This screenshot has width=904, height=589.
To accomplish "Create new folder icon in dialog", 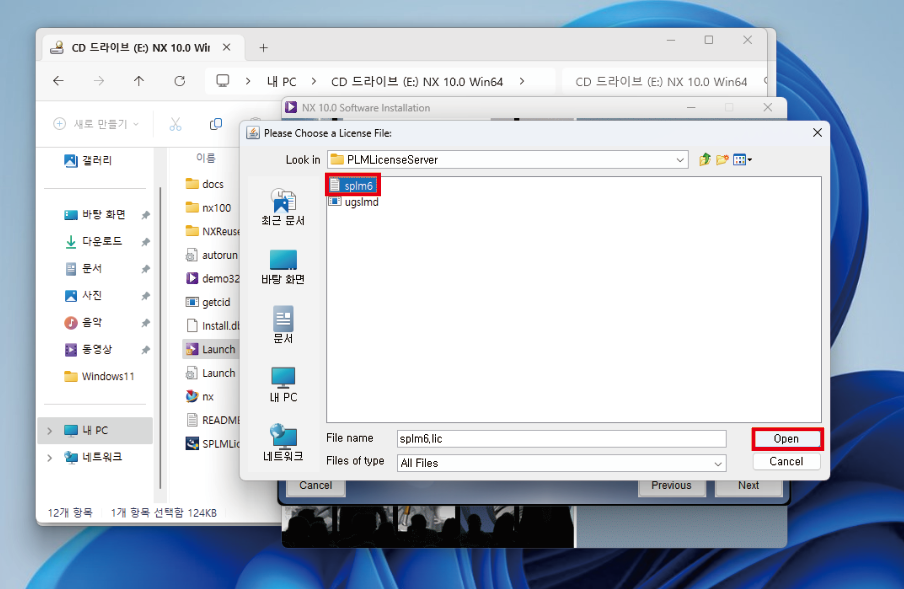I will 722,160.
